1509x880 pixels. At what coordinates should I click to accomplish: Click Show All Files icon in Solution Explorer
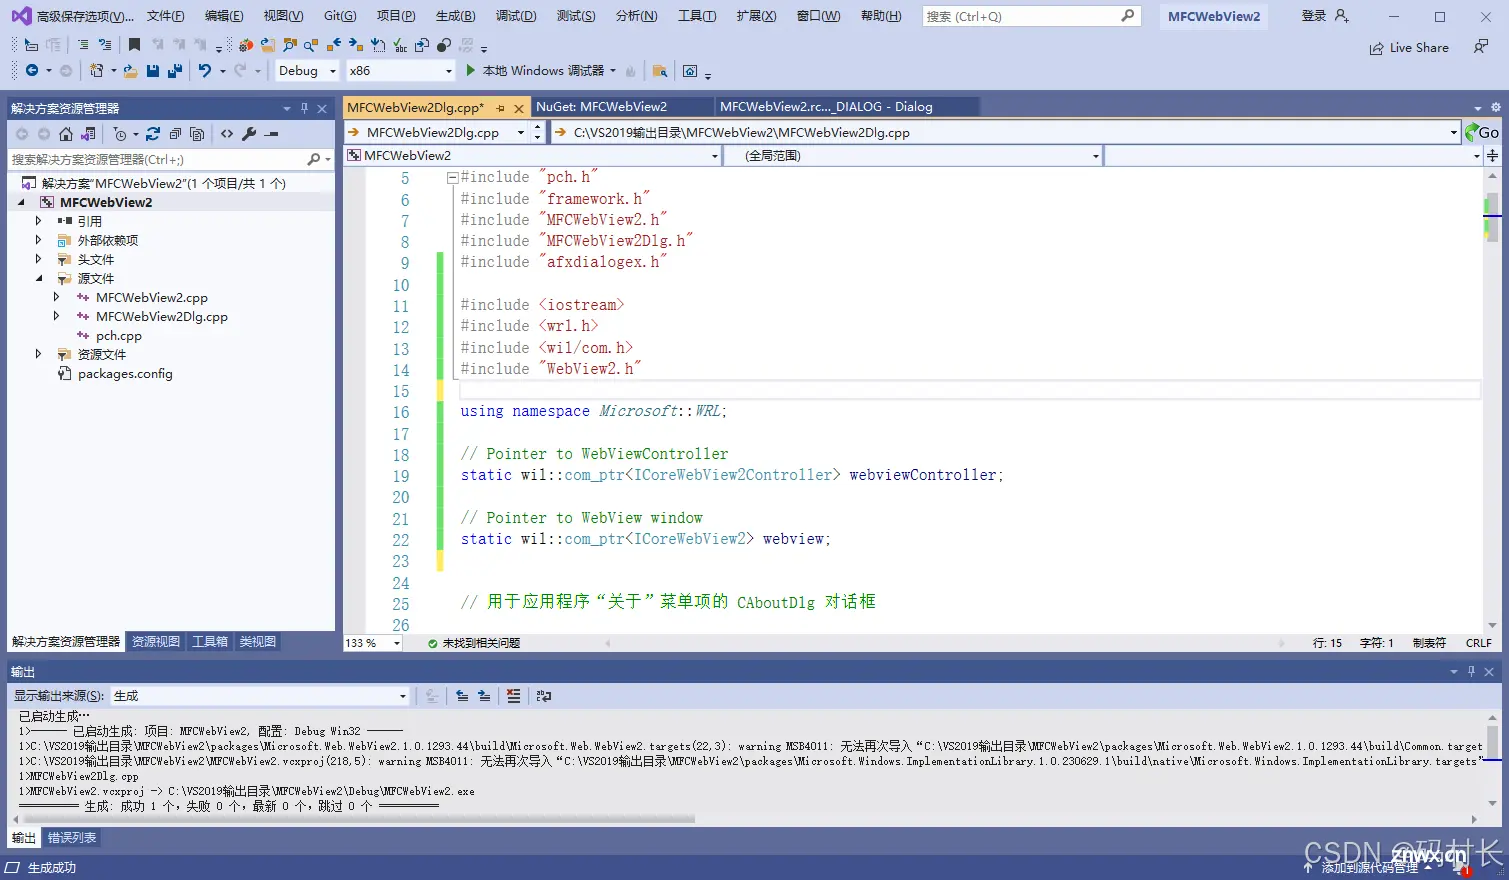[197, 134]
